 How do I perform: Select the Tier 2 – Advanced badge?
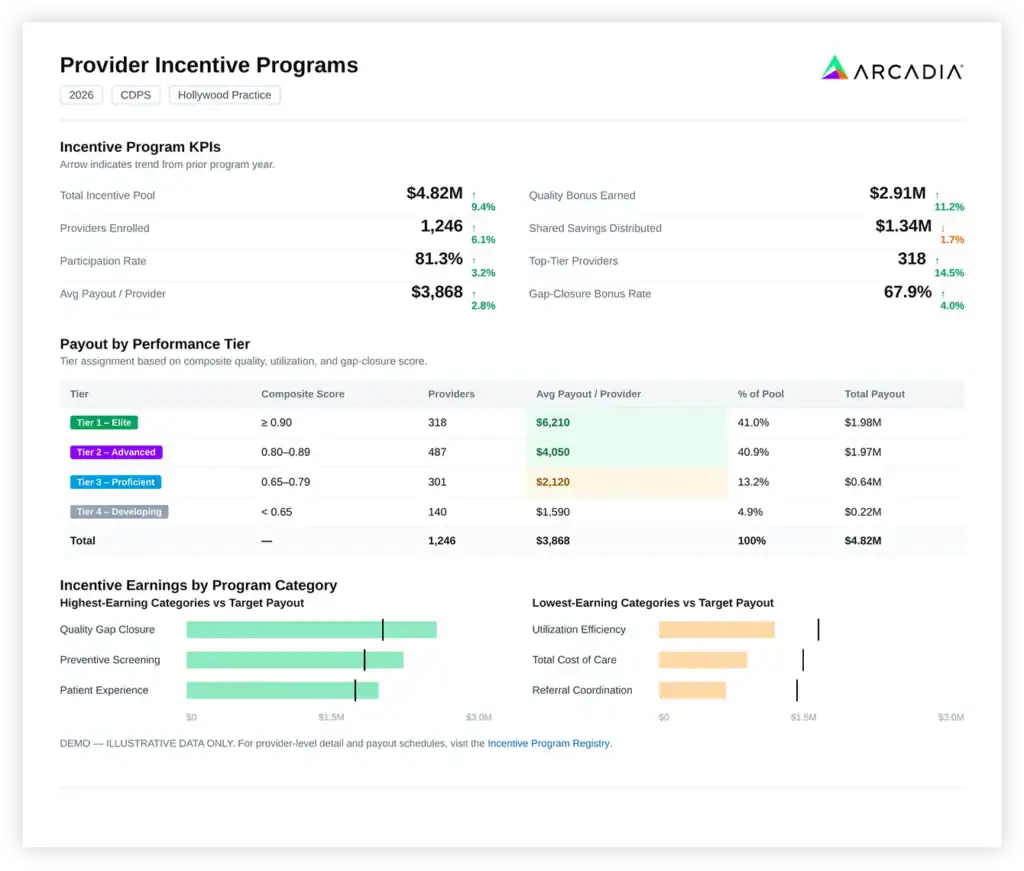[116, 452]
